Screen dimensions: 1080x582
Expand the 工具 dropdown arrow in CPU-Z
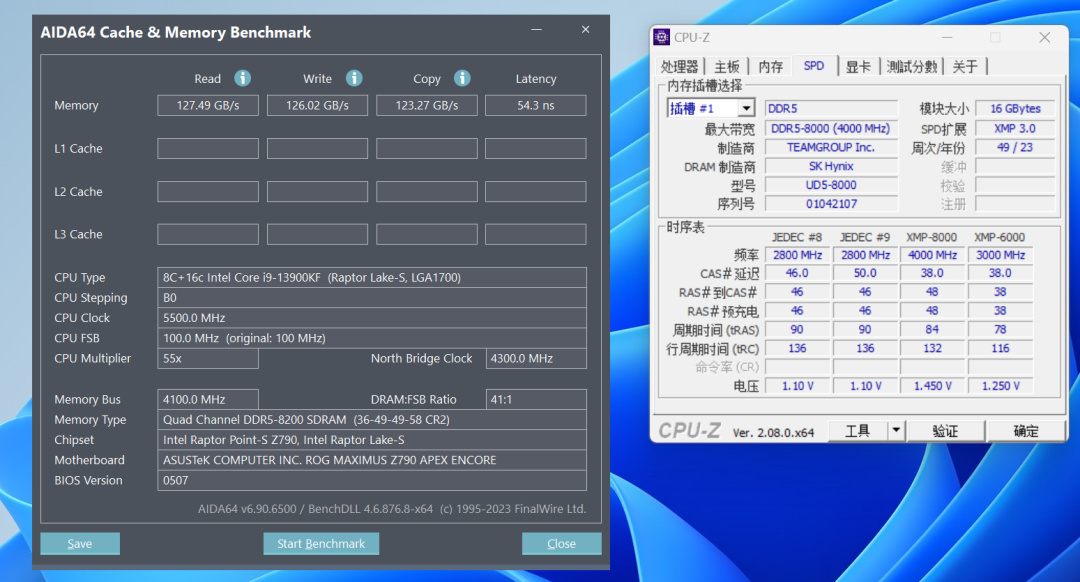pyautogui.click(x=895, y=431)
